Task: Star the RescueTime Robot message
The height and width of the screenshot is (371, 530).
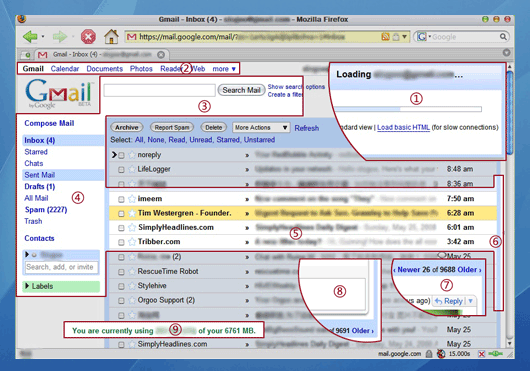Action: (132, 271)
